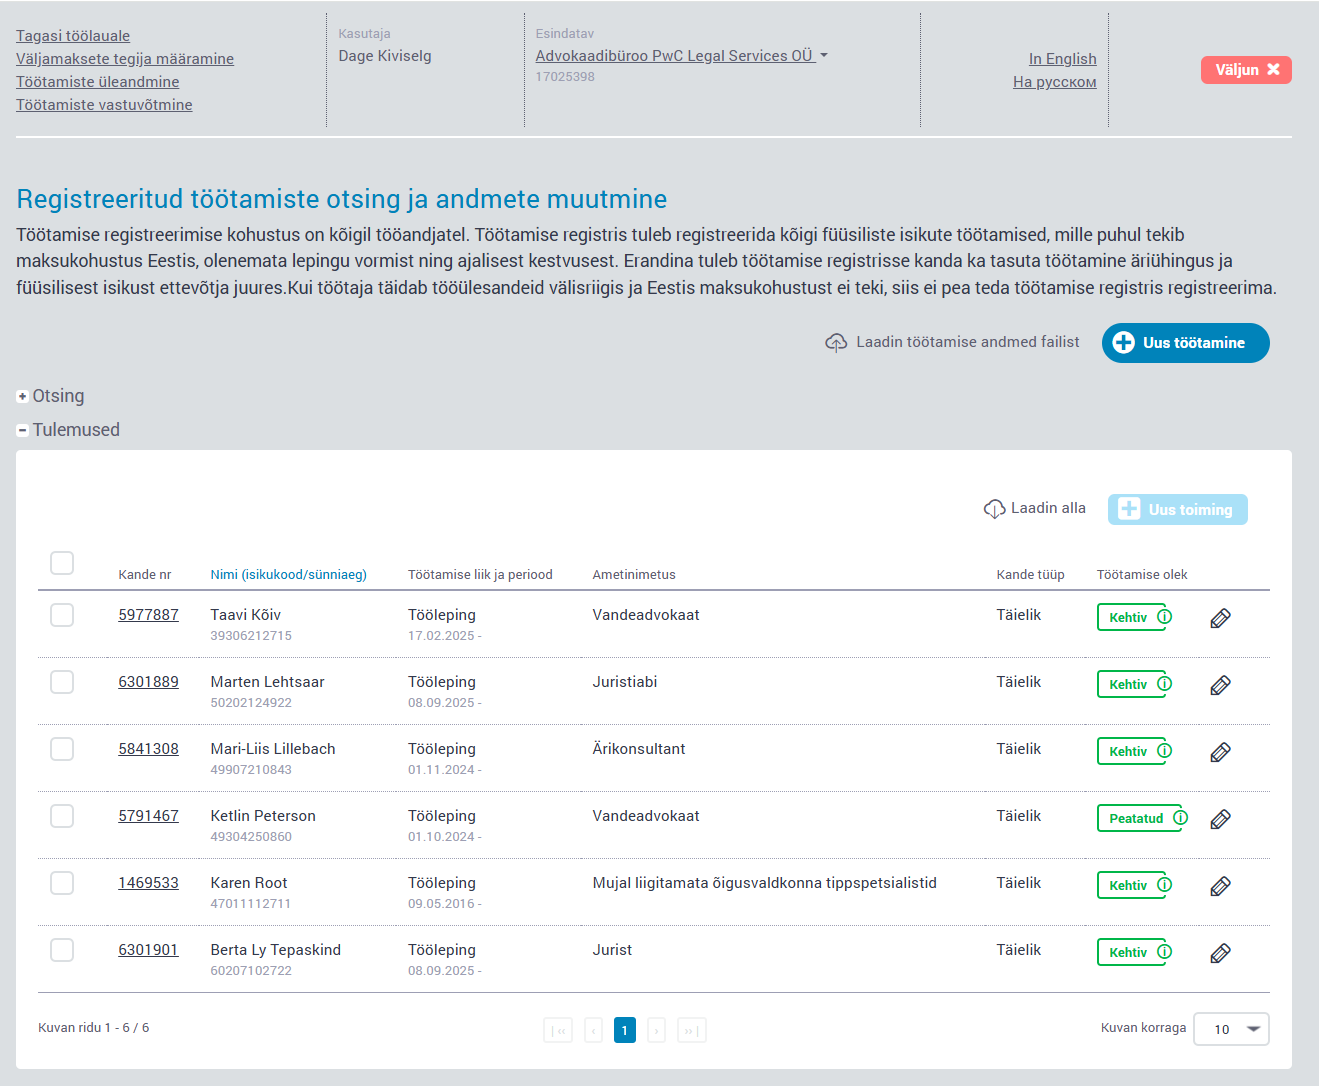Click info icon in Peatatud status badge
The width and height of the screenshot is (1319, 1086).
tap(1180, 818)
